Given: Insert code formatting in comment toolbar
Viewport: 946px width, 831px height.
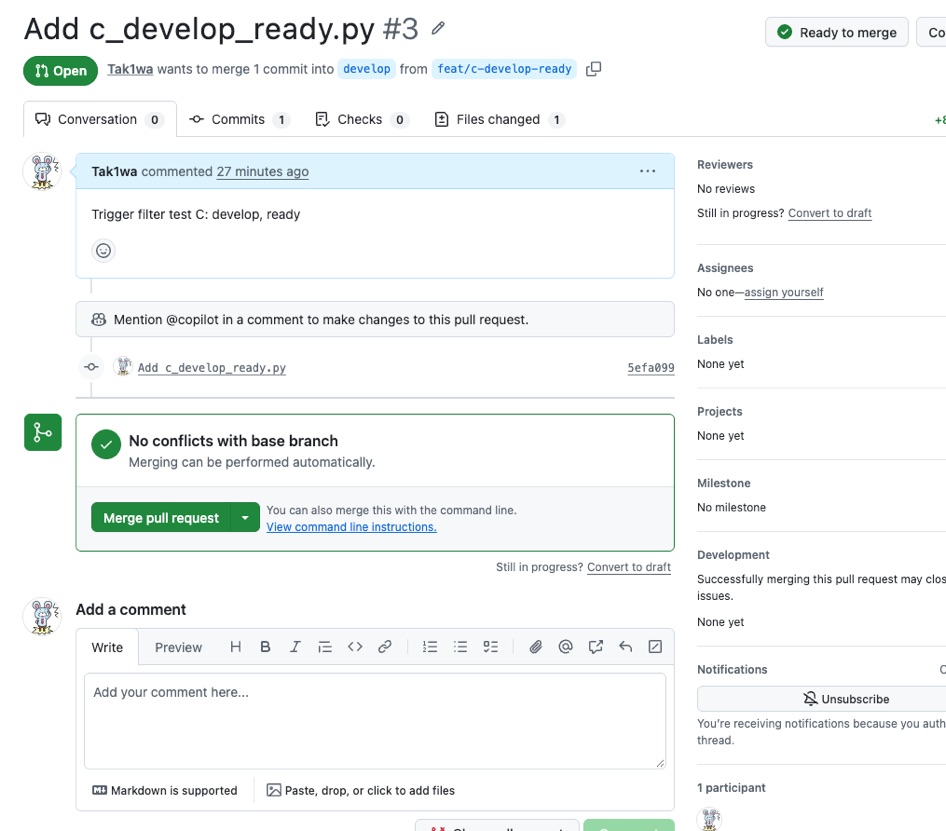Looking at the screenshot, I should [x=355, y=647].
